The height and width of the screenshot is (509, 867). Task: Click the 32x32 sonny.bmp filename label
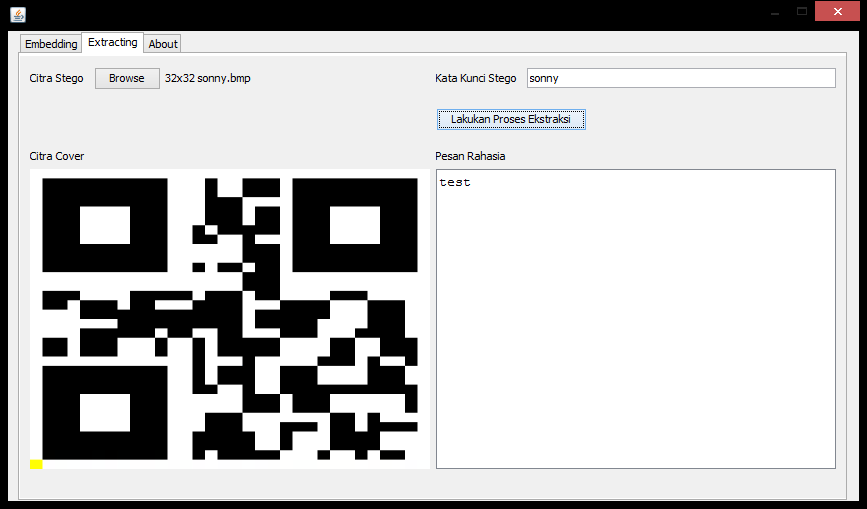coord(208,79)
